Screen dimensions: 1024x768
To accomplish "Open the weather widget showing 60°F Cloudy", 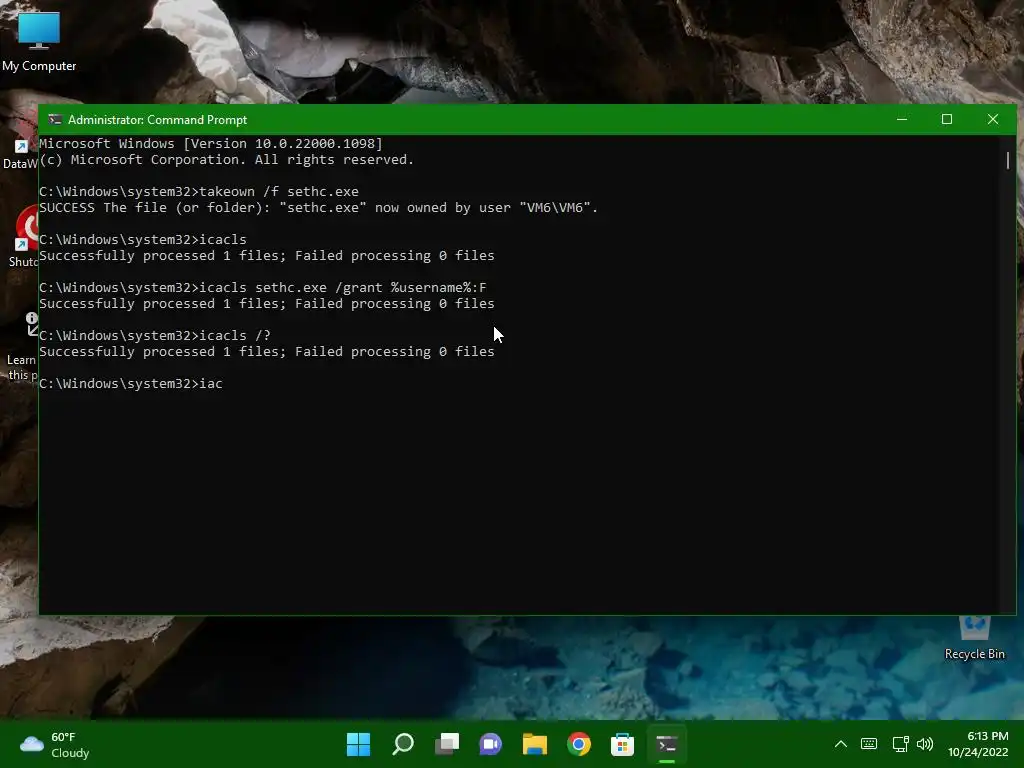I will pyautogui.click(x=55, y=744).
